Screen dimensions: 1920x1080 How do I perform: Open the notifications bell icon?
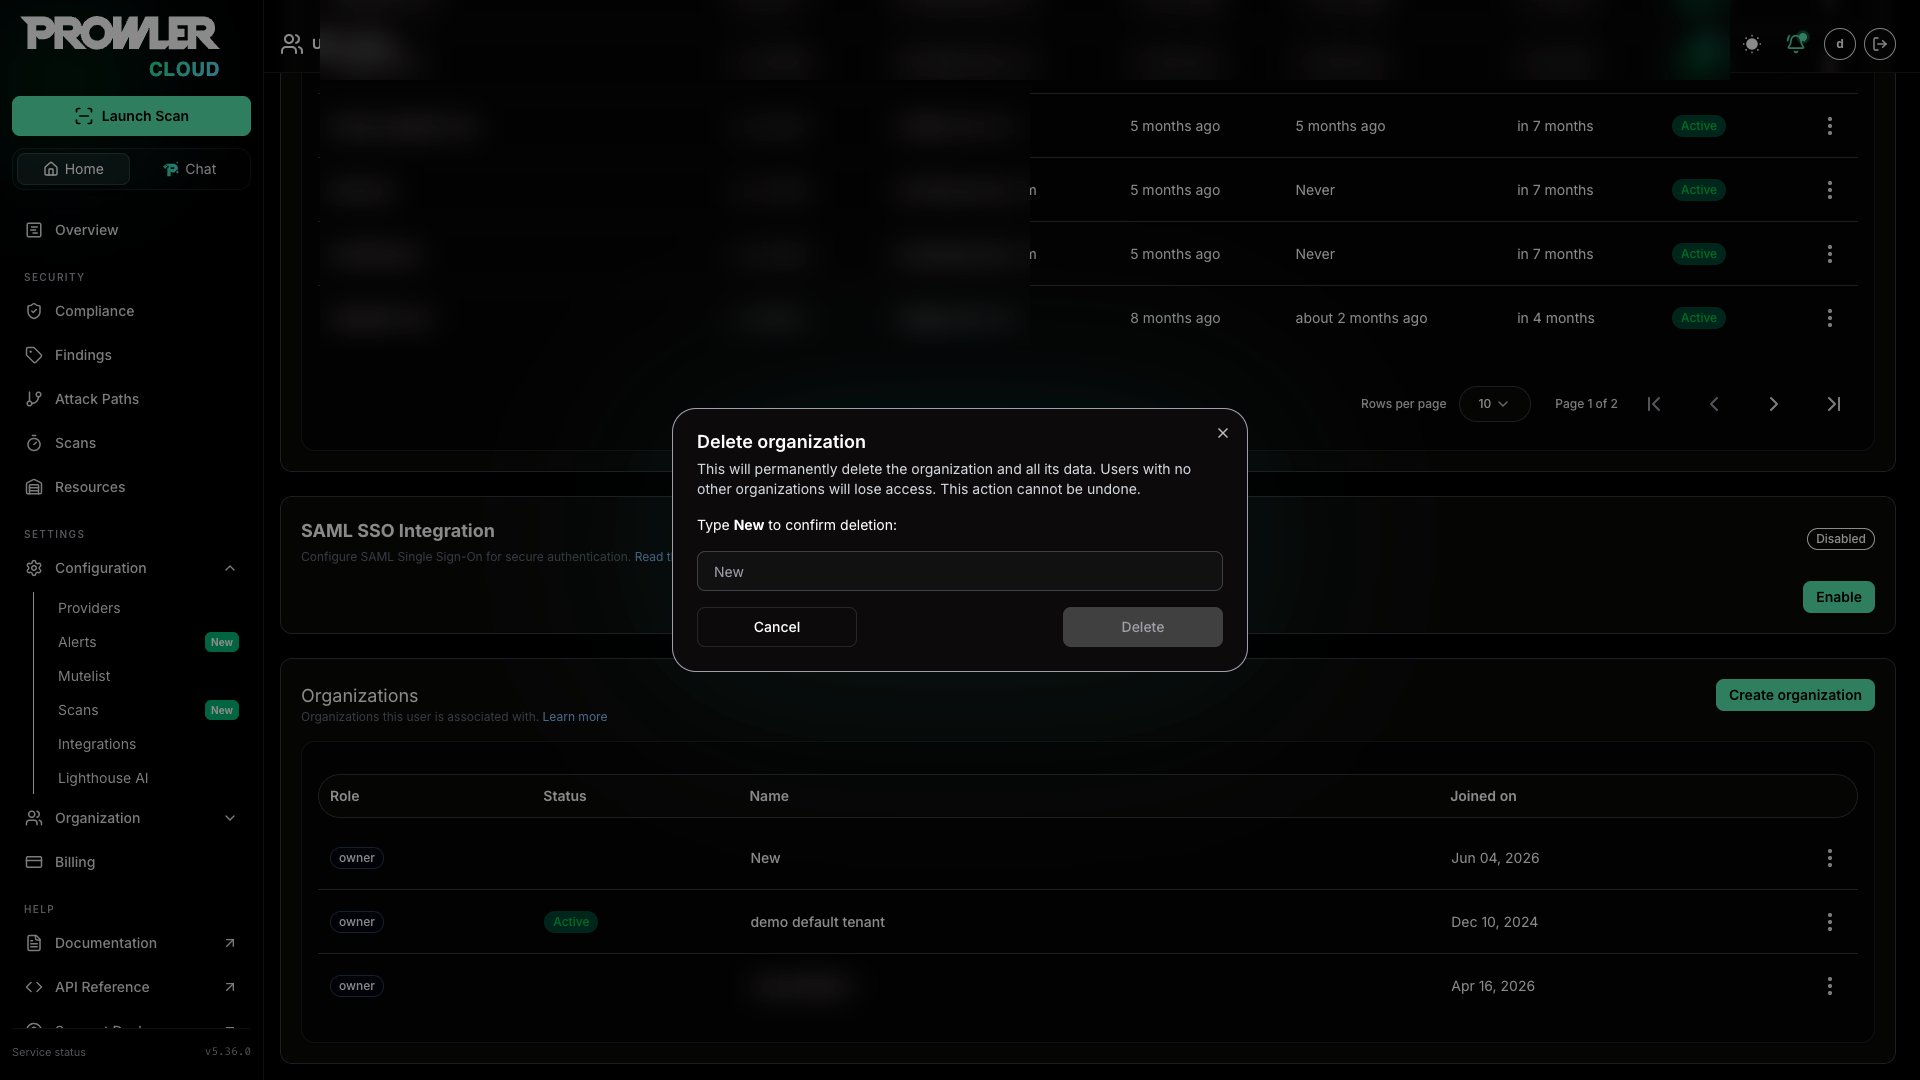coord(1795,44)
